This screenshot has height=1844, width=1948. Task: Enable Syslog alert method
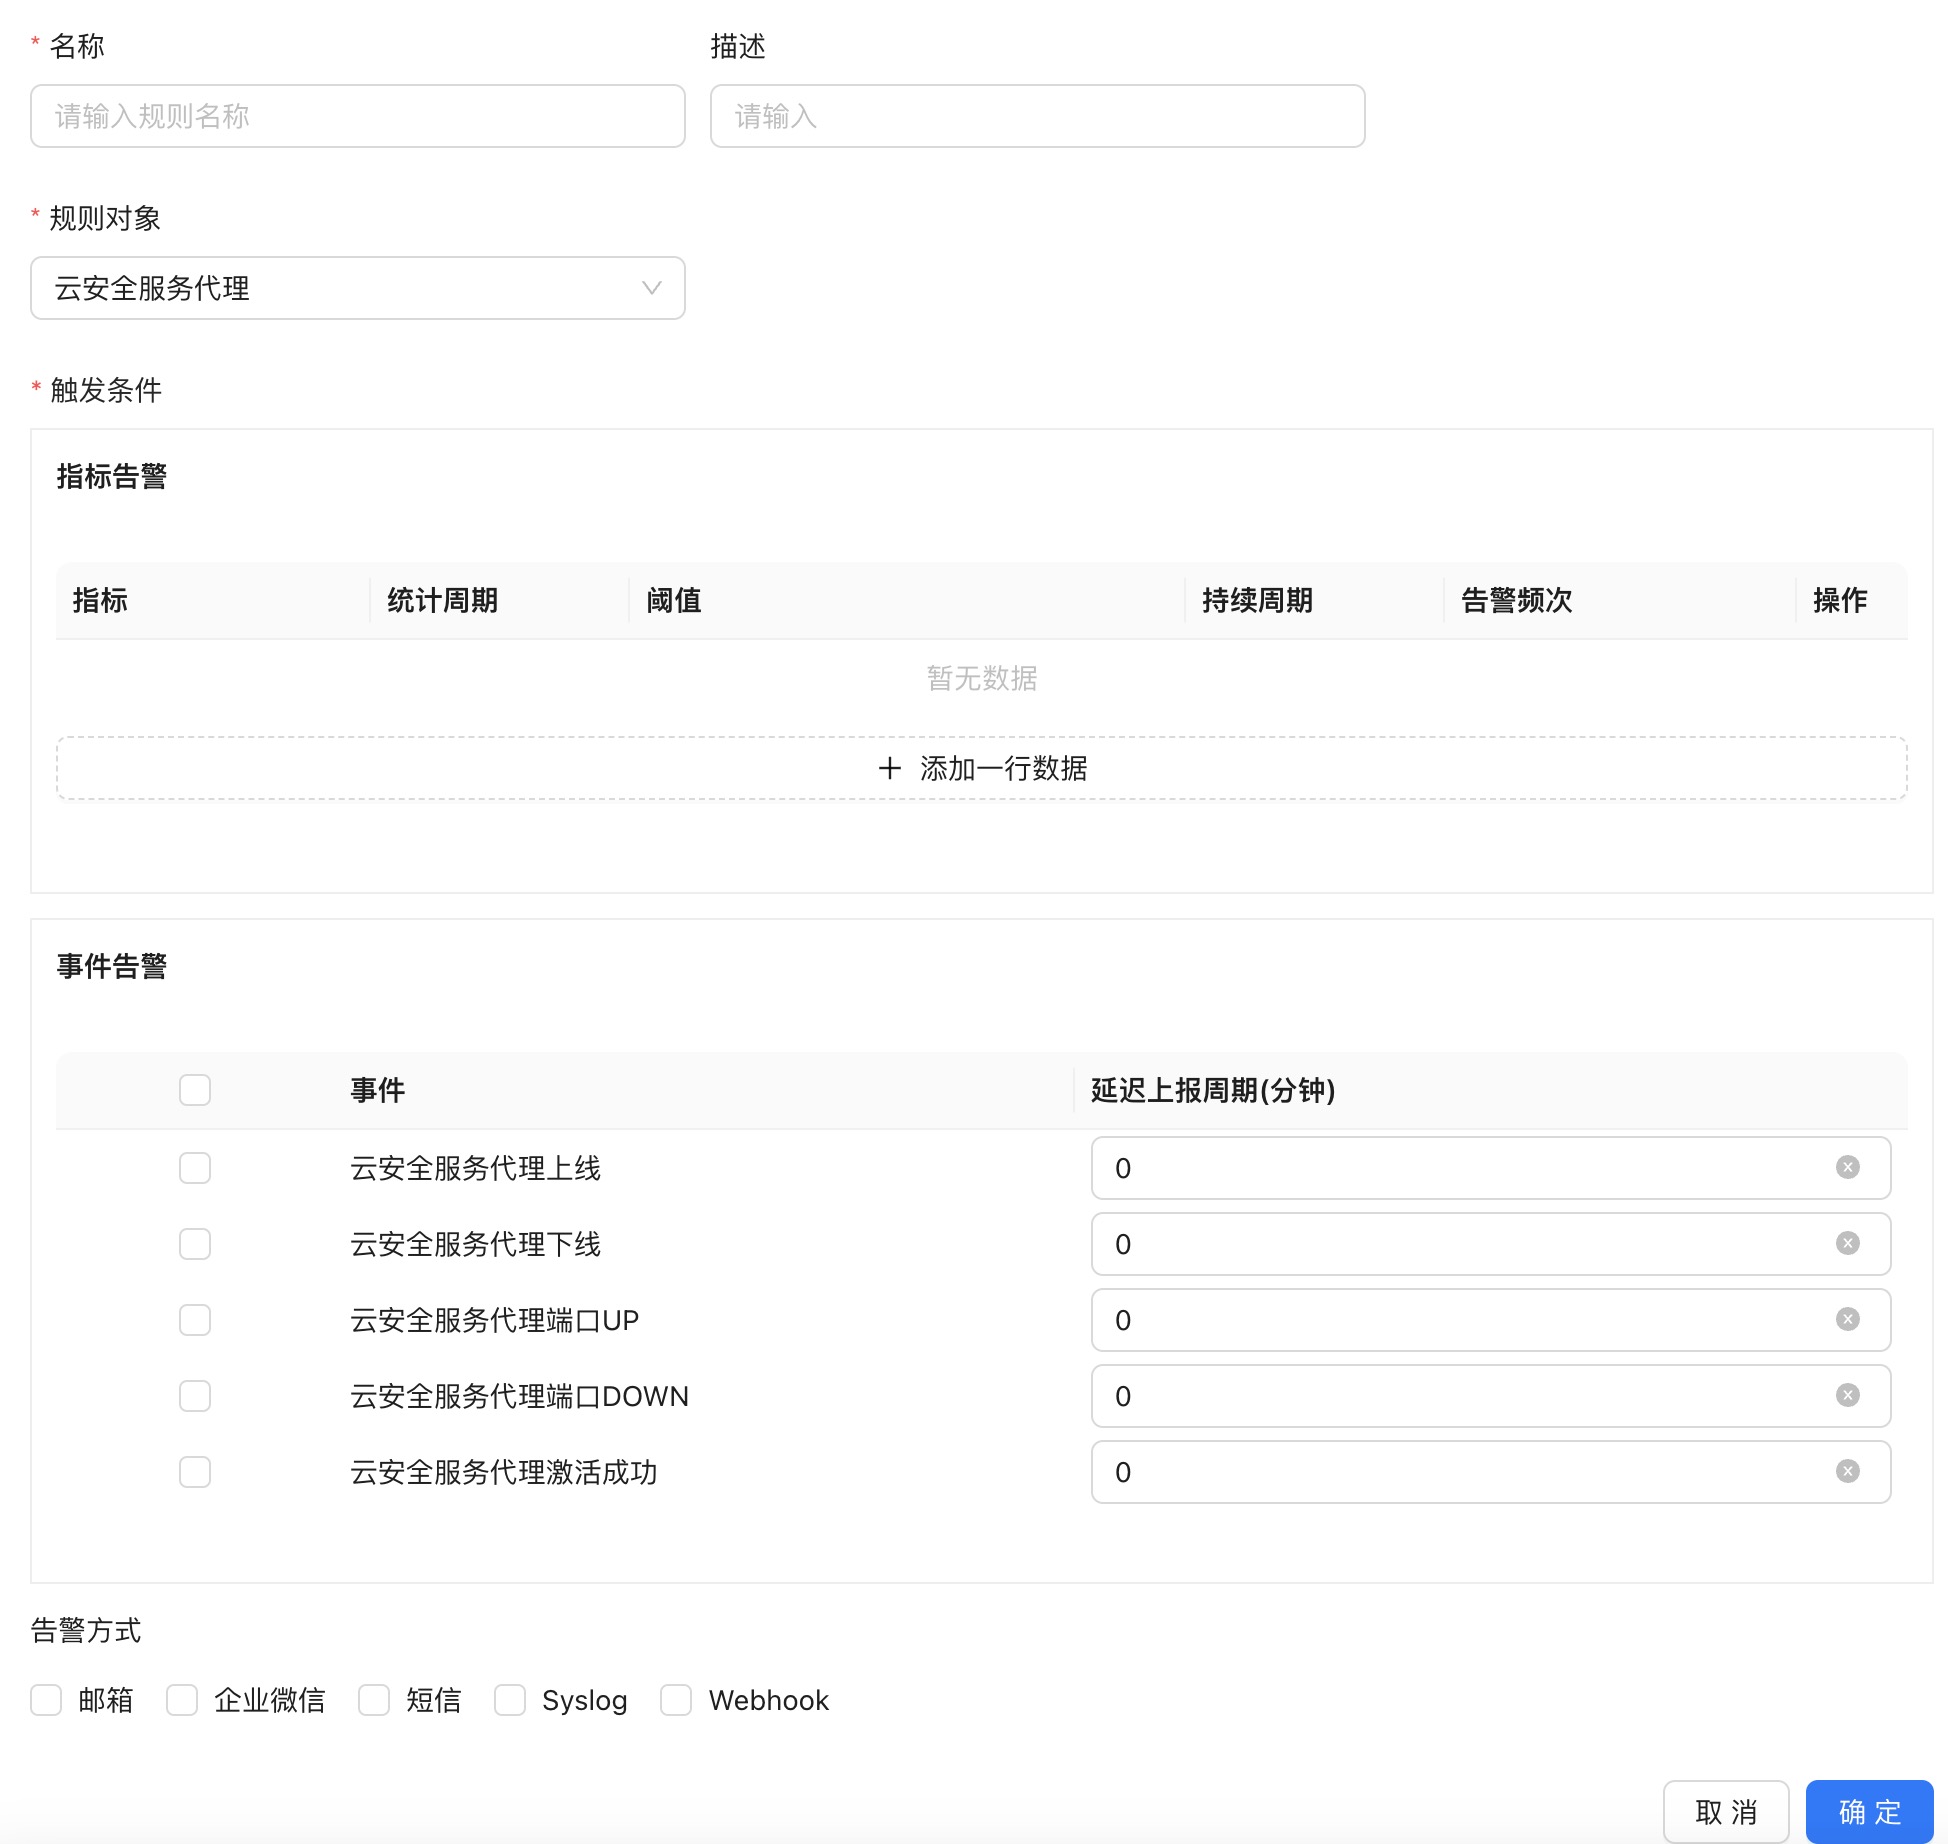tap(510, 1699)
